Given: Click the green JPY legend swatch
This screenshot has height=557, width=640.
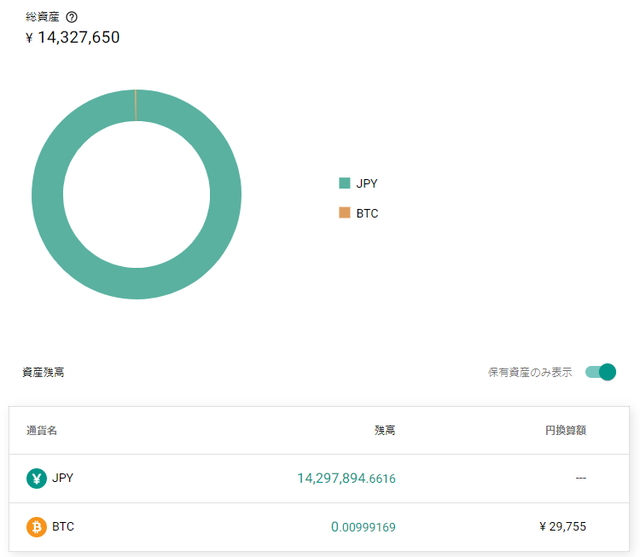Looking at the screenshot, I should point(344,183).
